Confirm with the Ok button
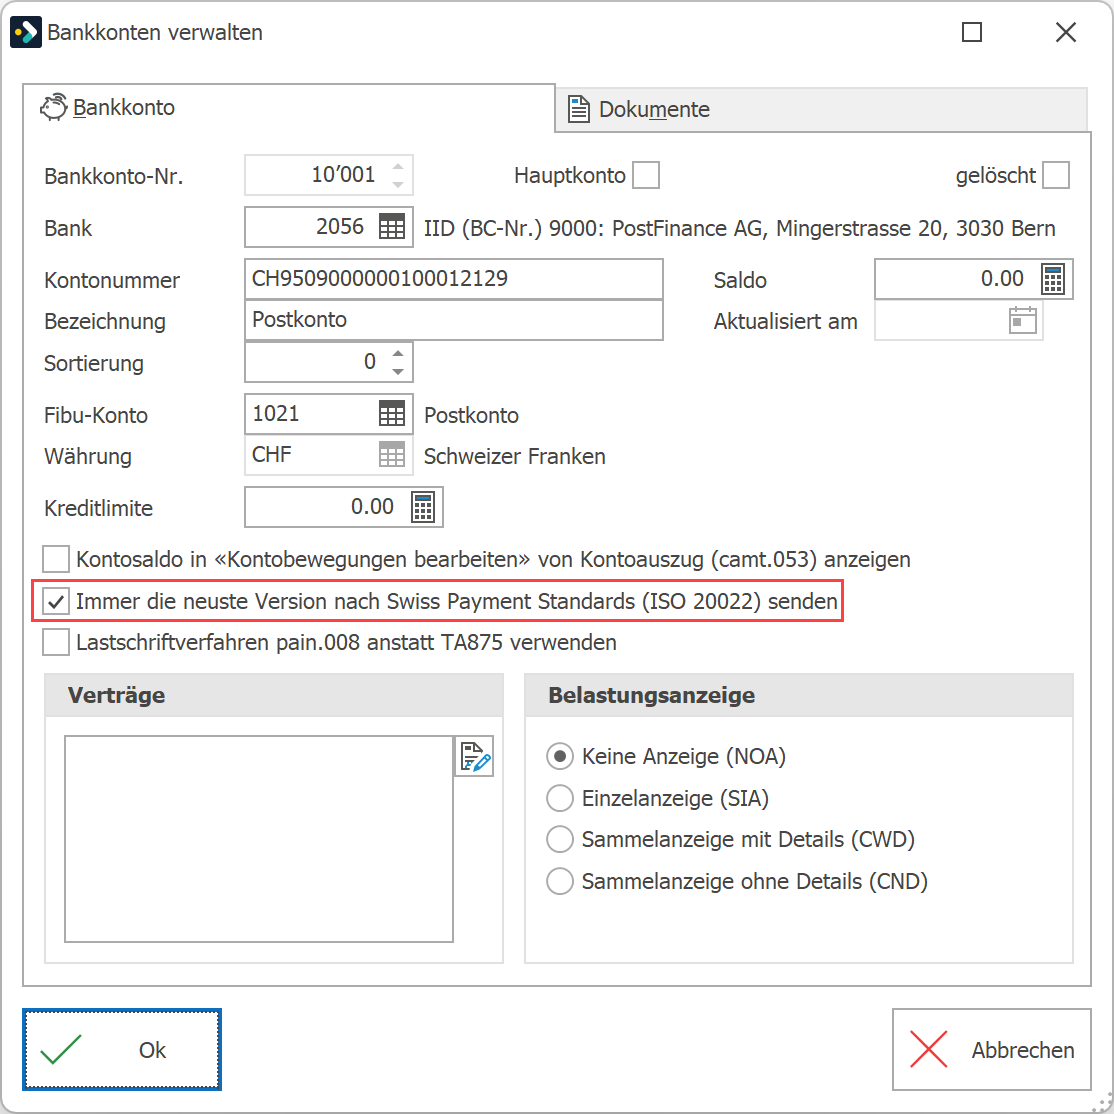 coord(121,1049)
